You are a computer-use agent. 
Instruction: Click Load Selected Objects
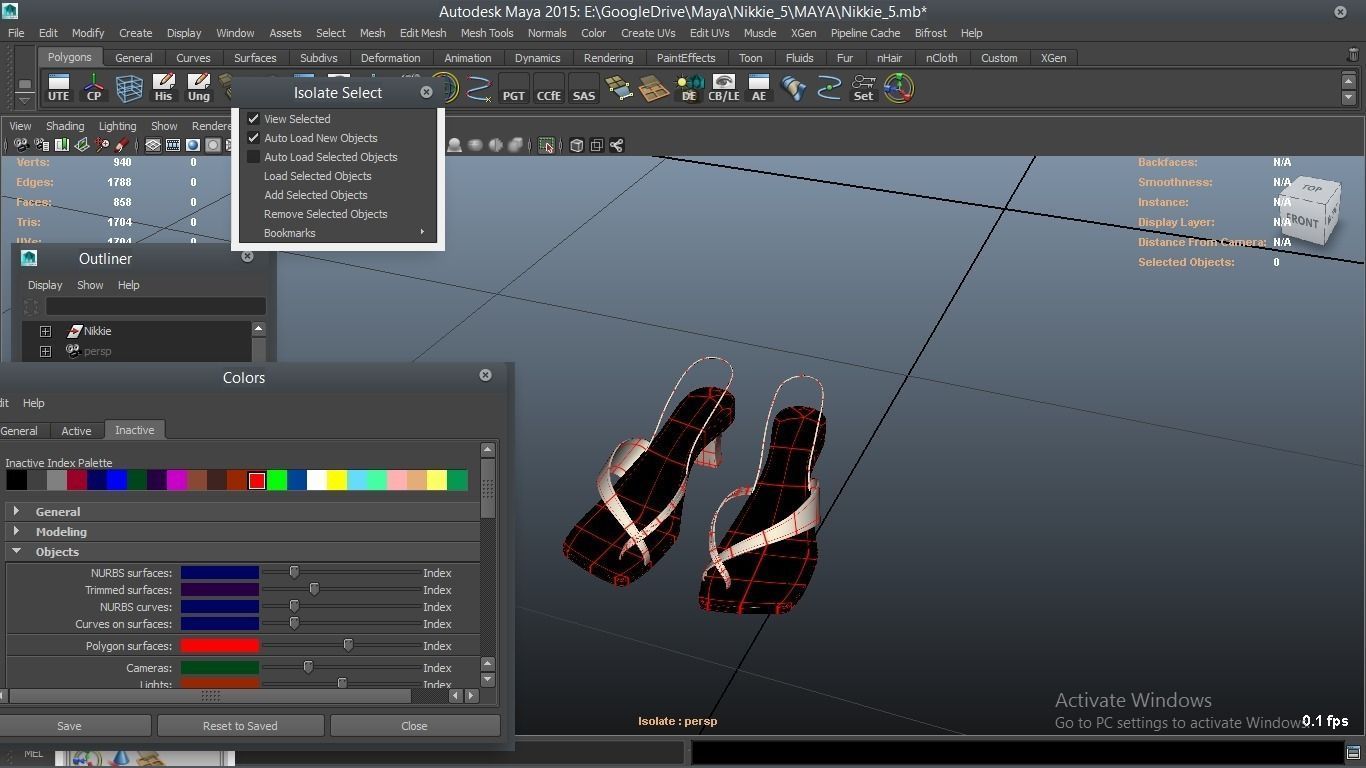(317, 176)
